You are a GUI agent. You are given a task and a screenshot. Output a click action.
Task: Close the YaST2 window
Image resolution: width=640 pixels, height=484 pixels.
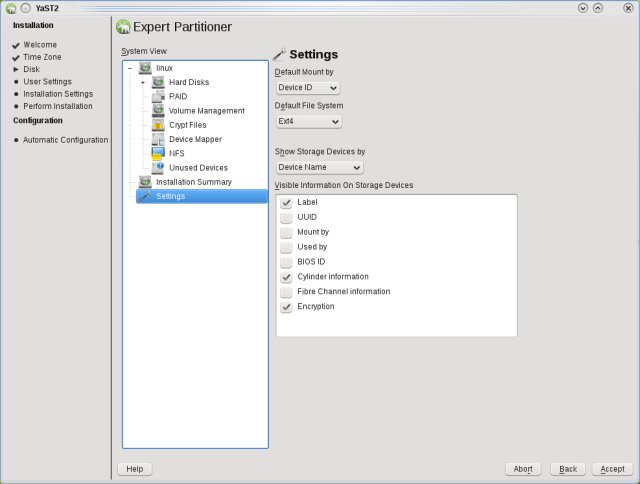[628, 8]
